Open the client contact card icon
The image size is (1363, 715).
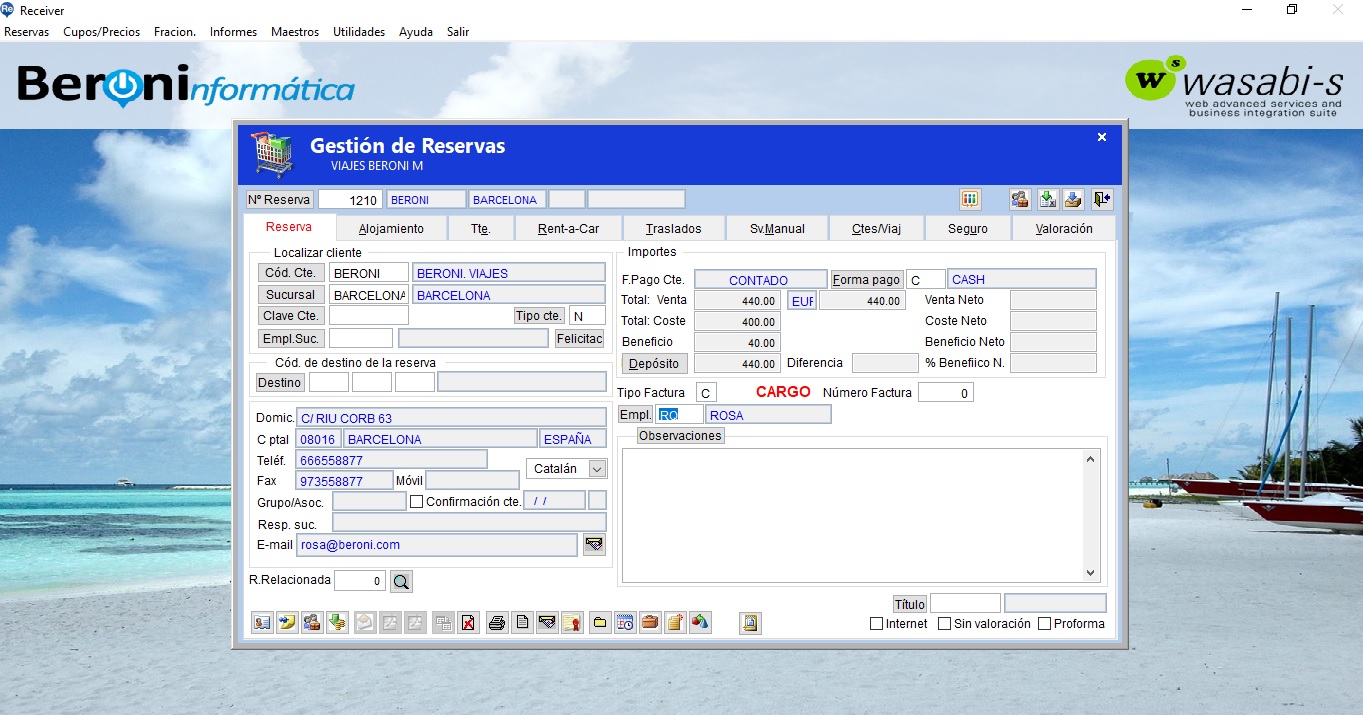click(261, 622)
